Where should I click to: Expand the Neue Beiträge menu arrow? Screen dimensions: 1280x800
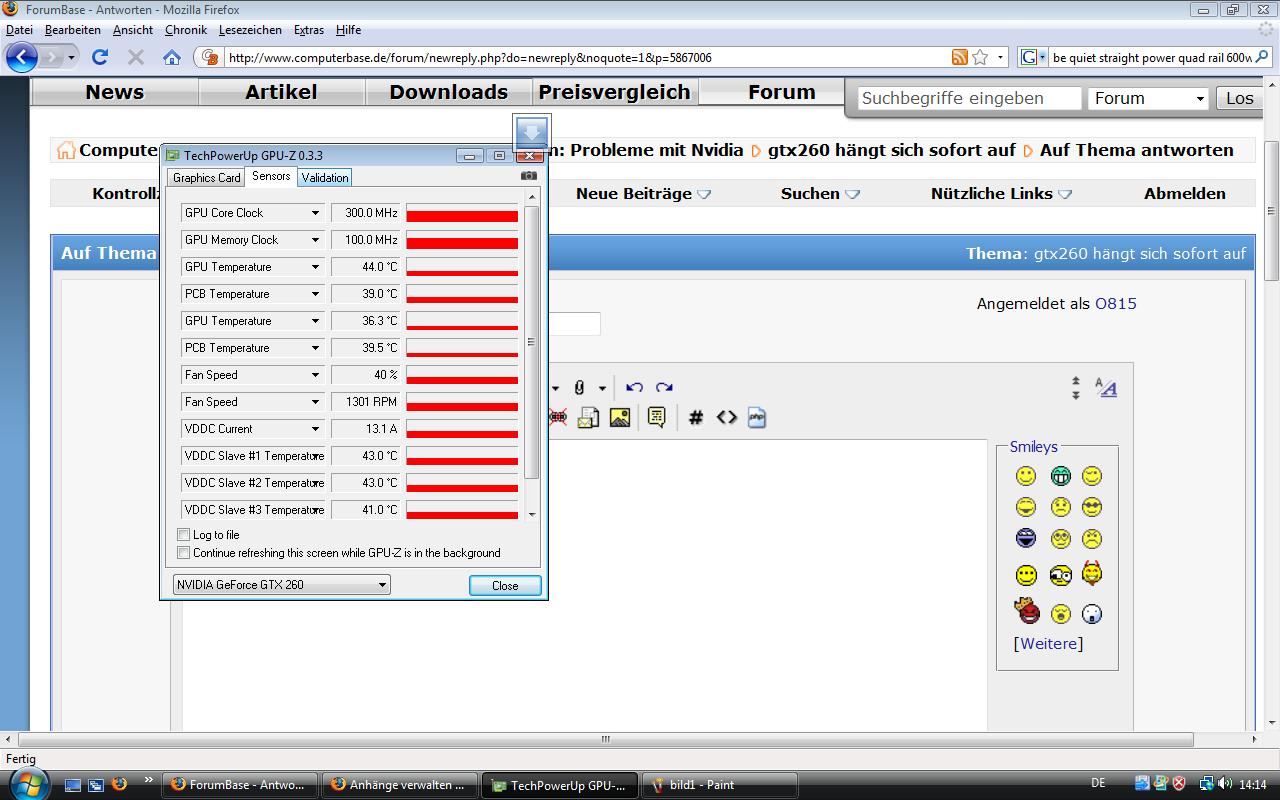tap(704, 194)
